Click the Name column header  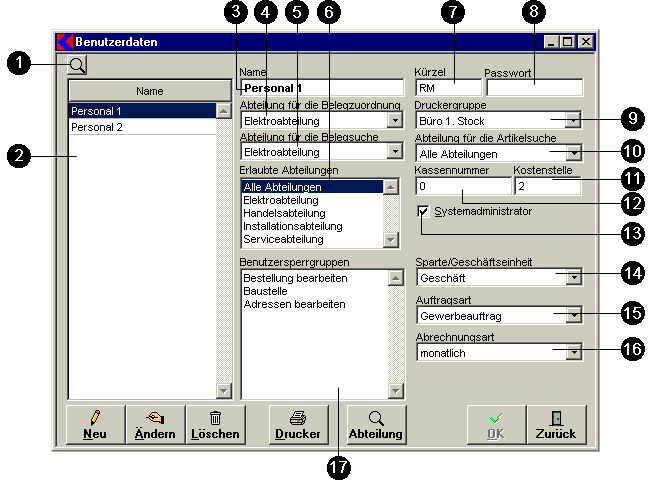pos(149,91)
